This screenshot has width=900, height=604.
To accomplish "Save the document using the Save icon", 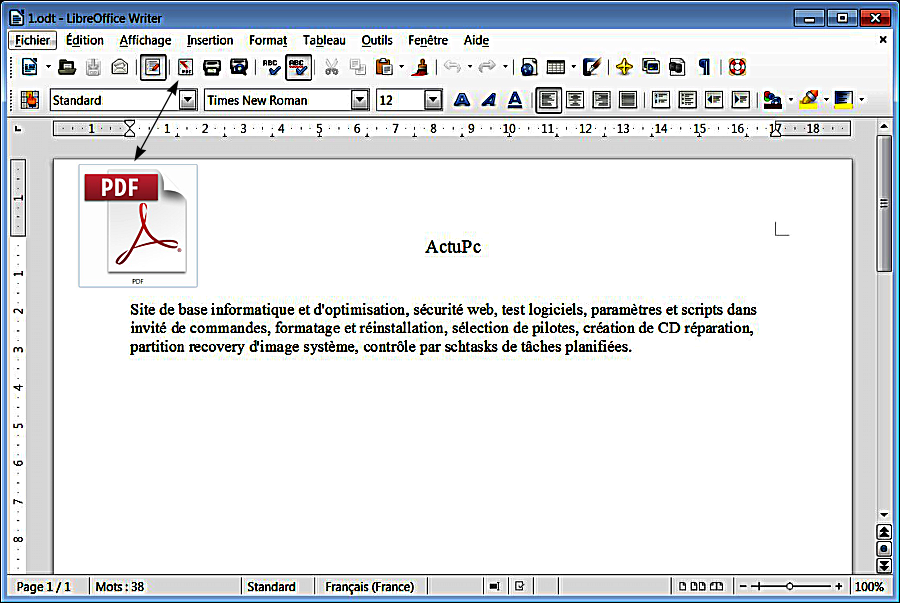I will (x=93, y=67).
